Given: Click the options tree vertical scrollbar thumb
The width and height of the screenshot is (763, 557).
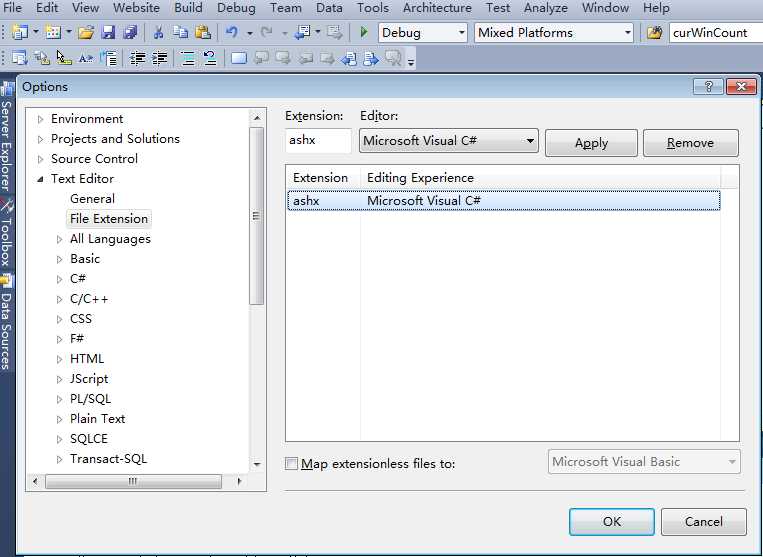Looking at the screenshot, I should [x=256, y=216].
